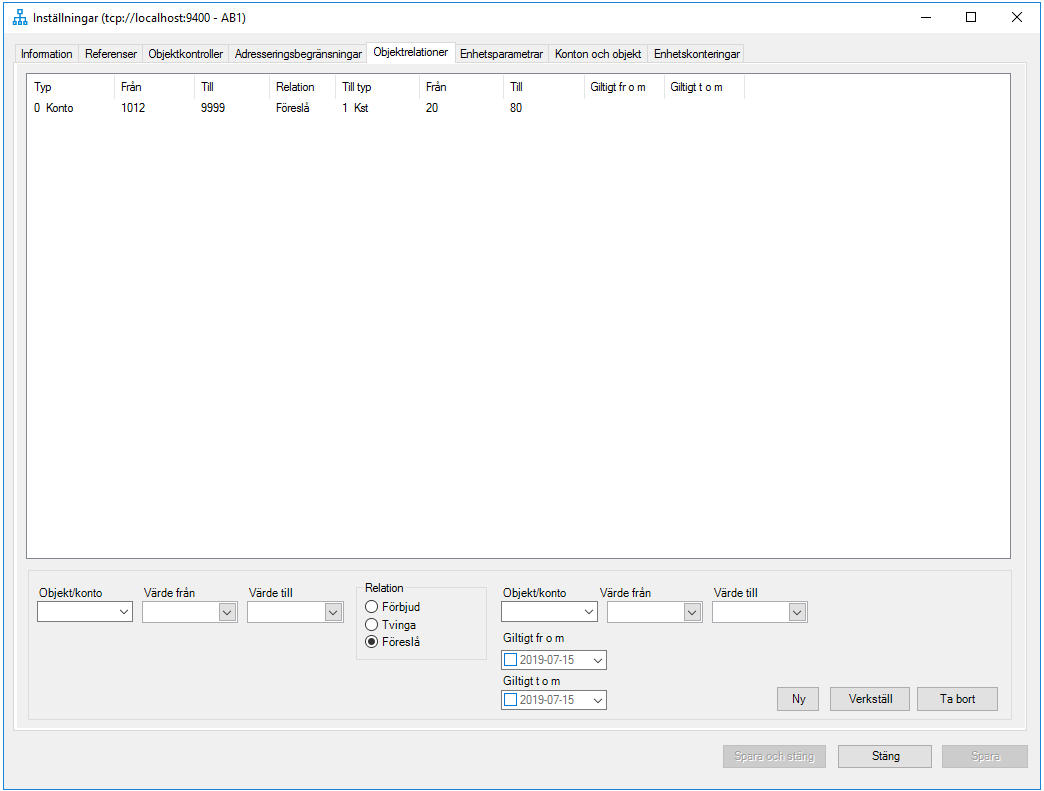1044x791 pixels.
Task: Click the application icon in the title bar
Action: tap(19, 16)
